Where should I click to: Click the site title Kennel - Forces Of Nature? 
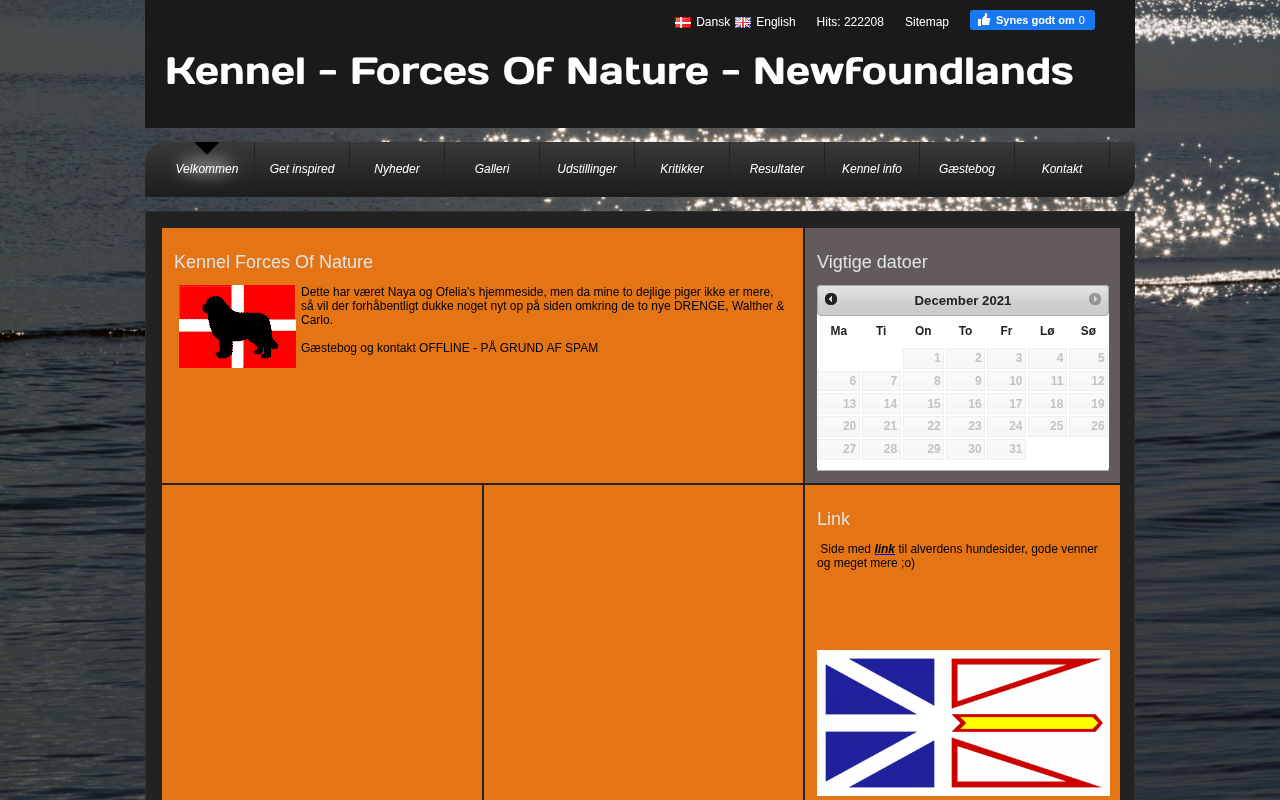[x=619, y=71]
